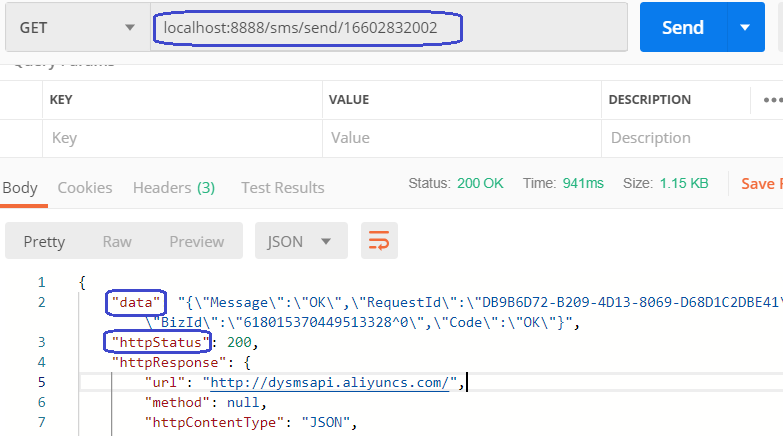The image size is (783, 436).
Task: Select the Preview view mode
Action: [x=197, y=242]
